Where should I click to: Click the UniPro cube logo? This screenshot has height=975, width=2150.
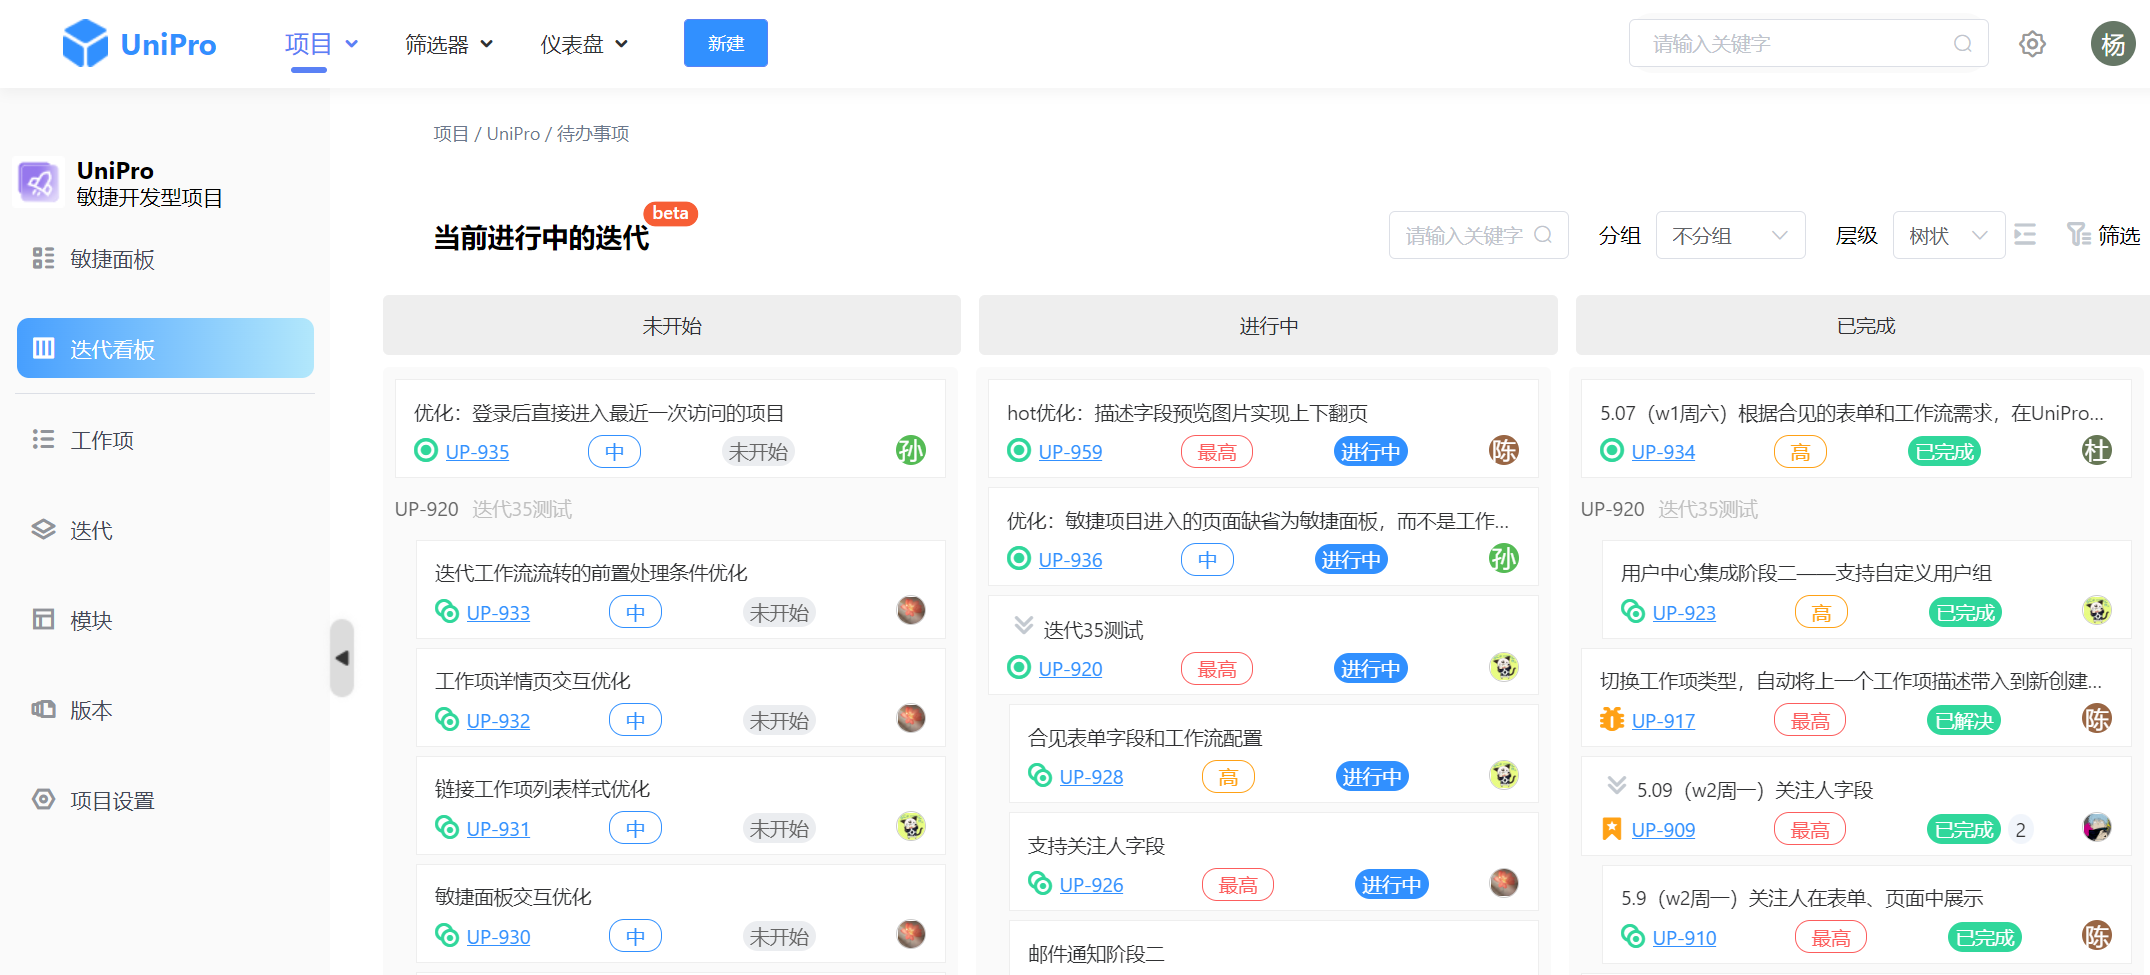tap(85, 44)
